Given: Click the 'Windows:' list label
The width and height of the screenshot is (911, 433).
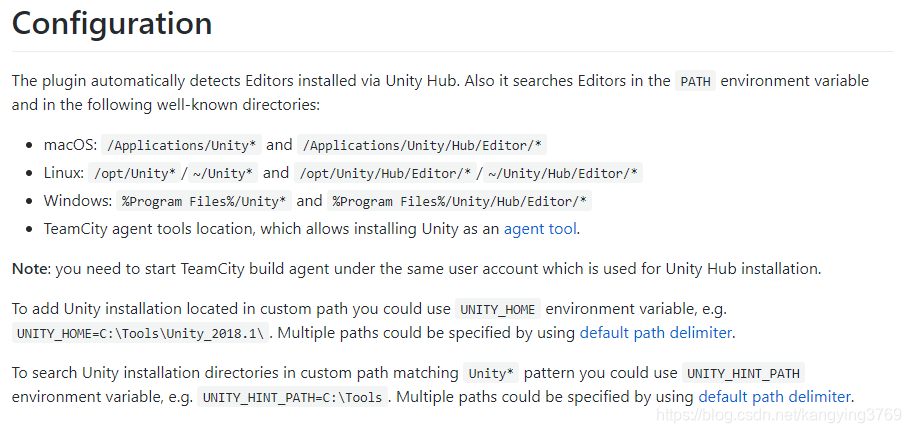Looking at the screenshot, I should click(78, 201).
